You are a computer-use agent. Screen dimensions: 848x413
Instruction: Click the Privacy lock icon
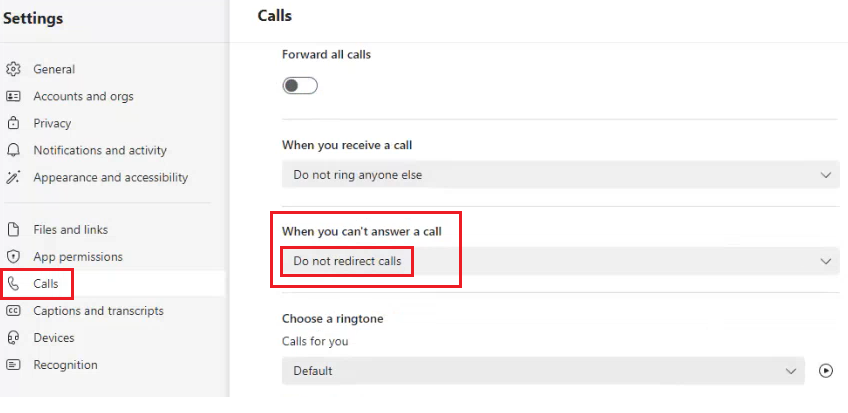pos(13,123)
